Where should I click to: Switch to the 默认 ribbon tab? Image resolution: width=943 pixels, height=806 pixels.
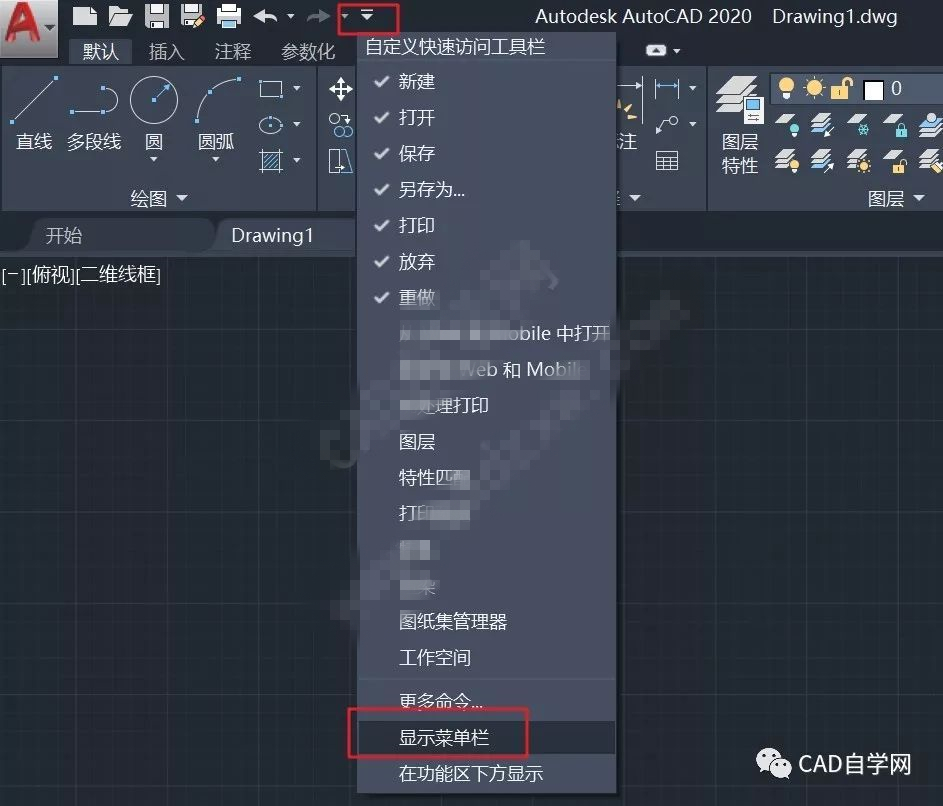(100, 51)
